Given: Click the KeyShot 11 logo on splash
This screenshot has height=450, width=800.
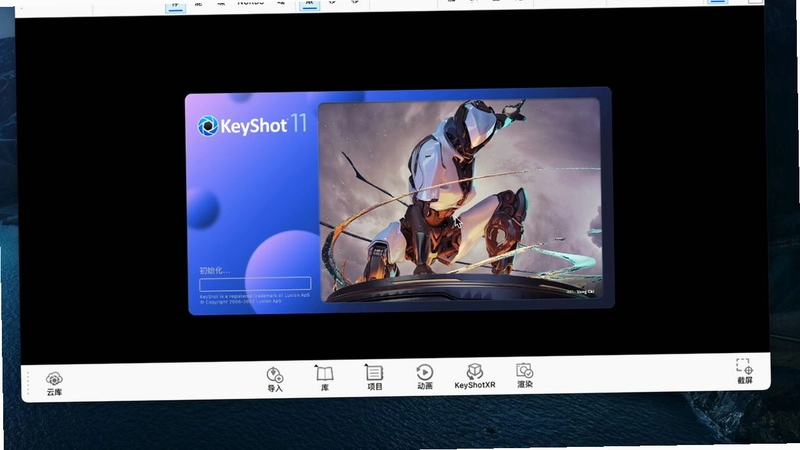Looking at the screenshot, I should 252,125.
